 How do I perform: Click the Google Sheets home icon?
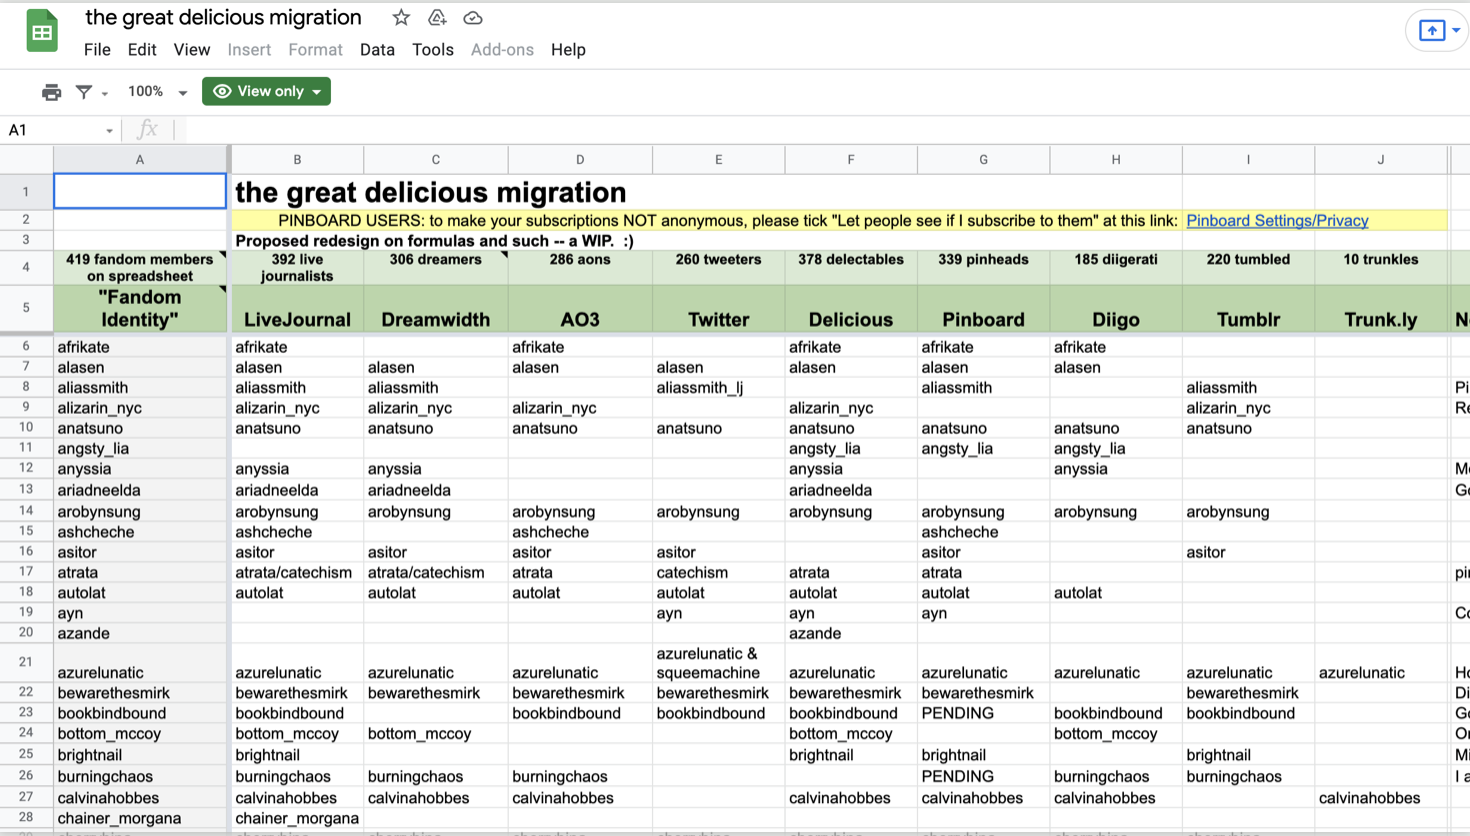coord(42,32)
